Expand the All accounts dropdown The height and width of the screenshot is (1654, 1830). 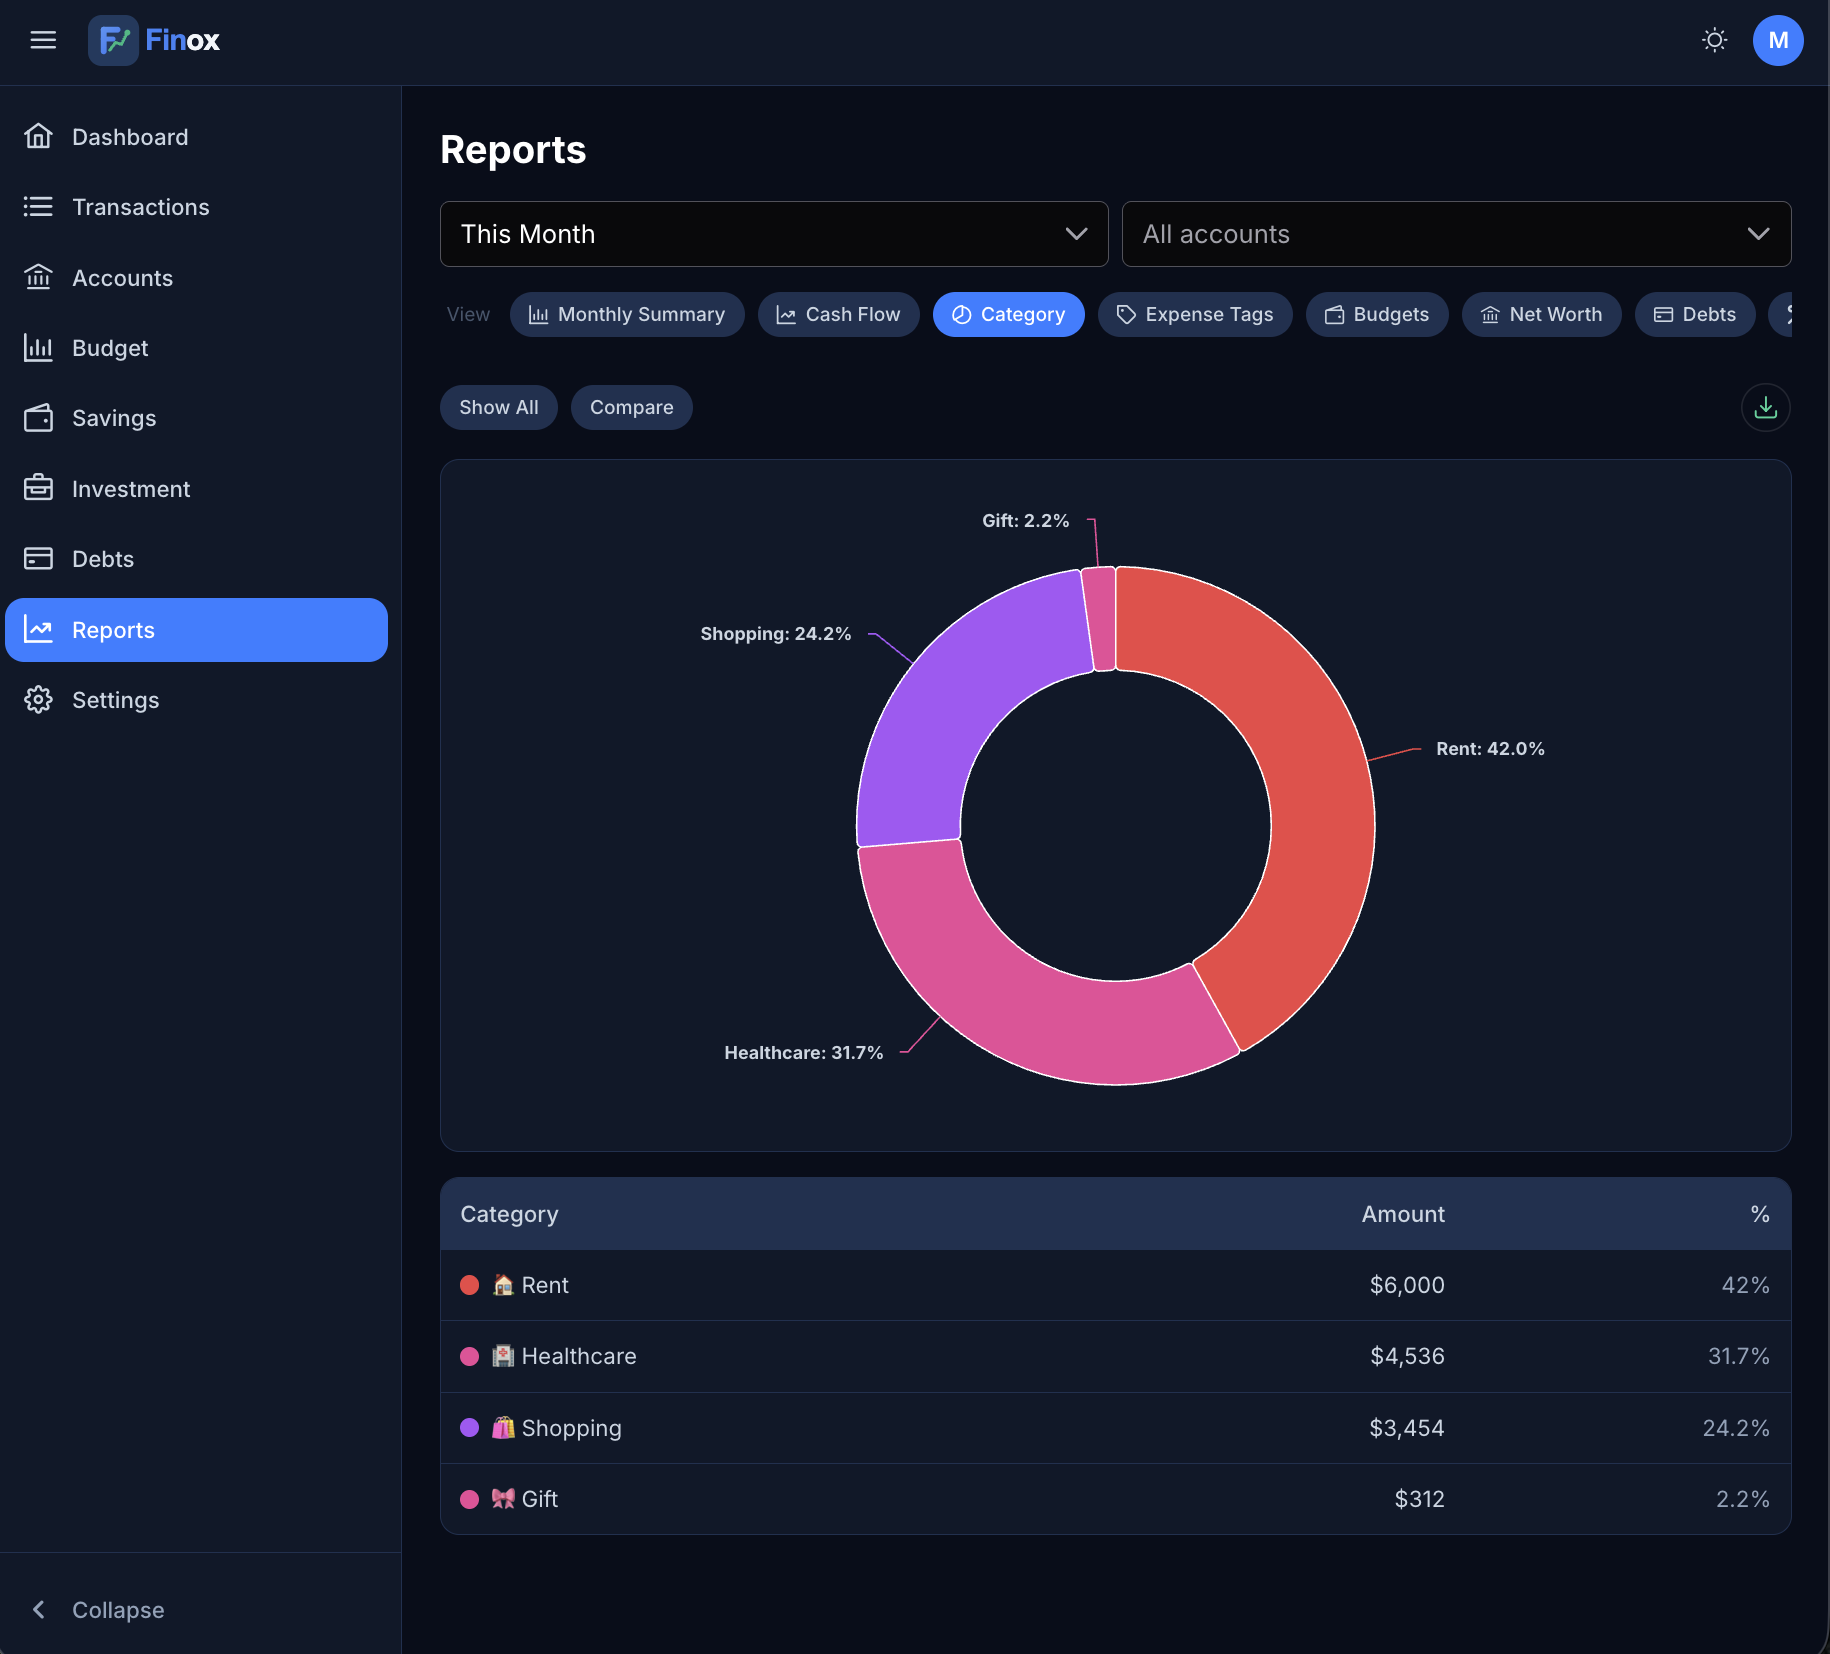[x=1456, y=234]
